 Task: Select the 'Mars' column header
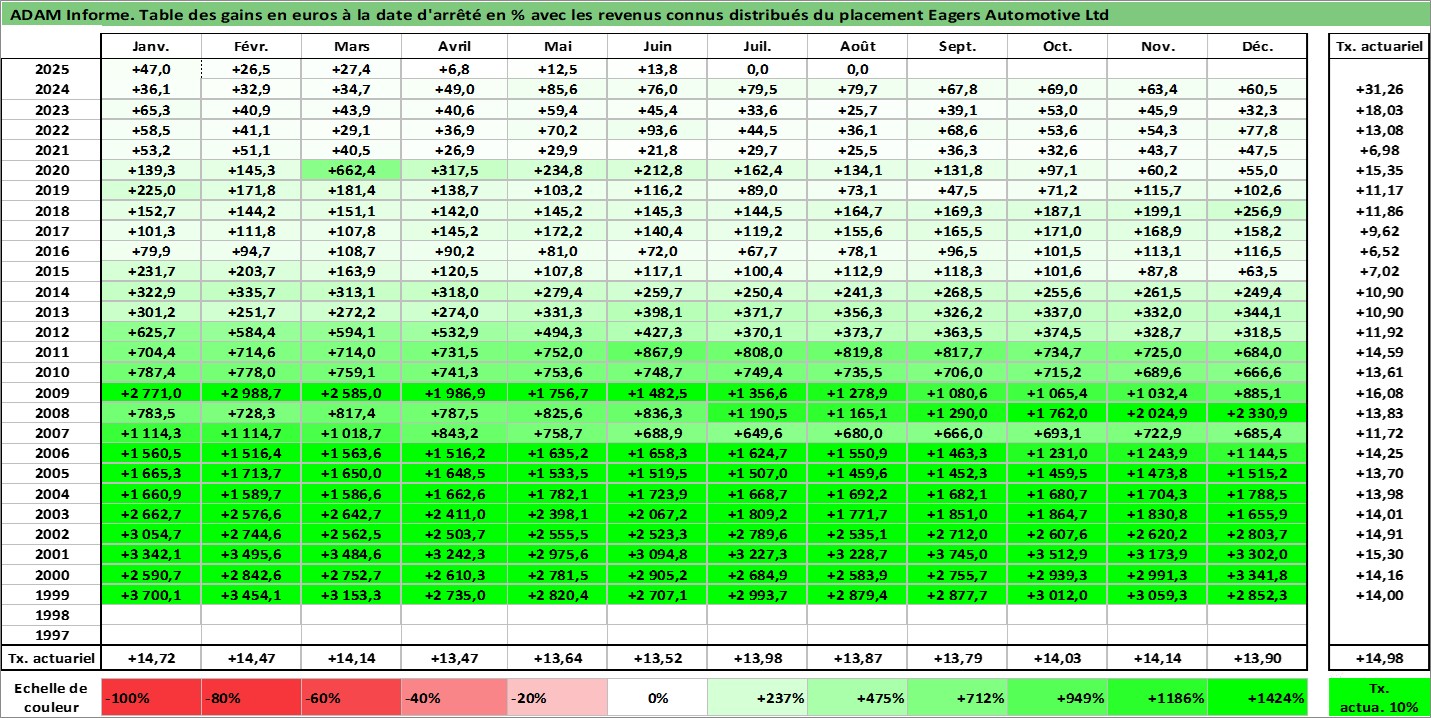coord(351,47)
